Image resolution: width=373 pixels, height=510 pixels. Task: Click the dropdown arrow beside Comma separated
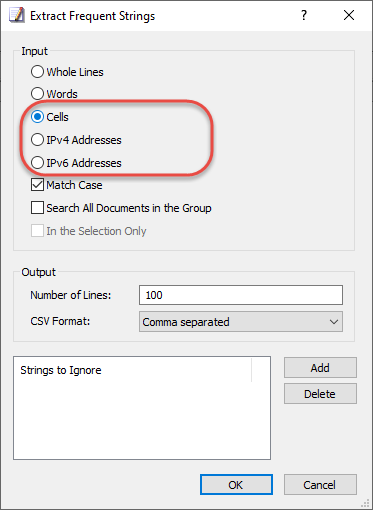click(334, 322)
